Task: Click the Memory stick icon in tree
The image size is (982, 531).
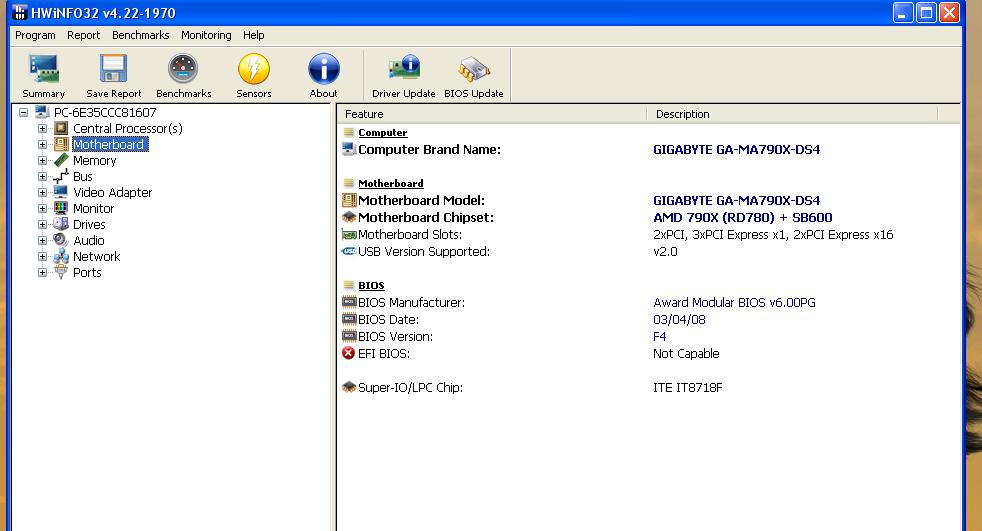Action: tap(61, 160)
